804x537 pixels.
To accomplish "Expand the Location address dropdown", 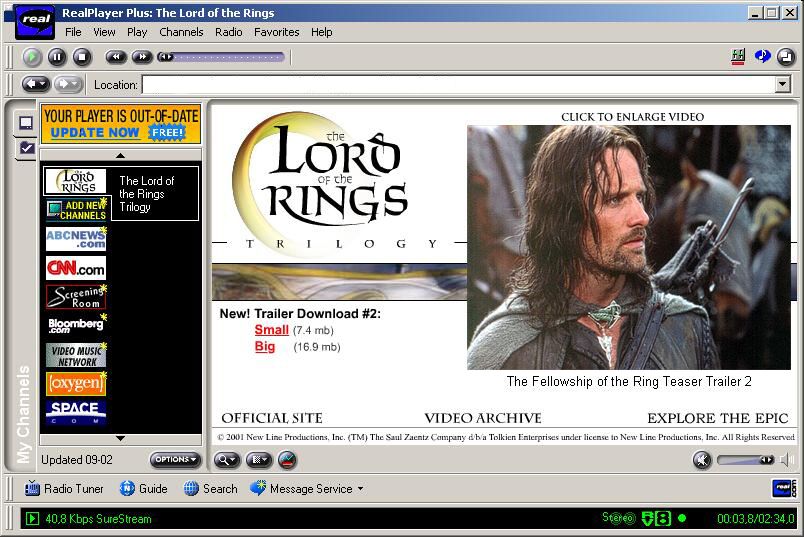I will point(782,84).
